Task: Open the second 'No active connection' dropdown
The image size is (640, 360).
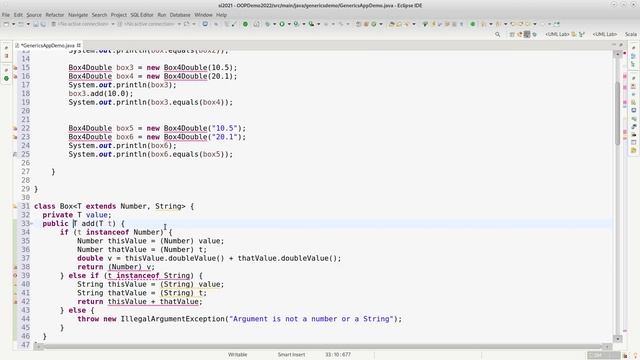Action: click(x=179, y=24)
